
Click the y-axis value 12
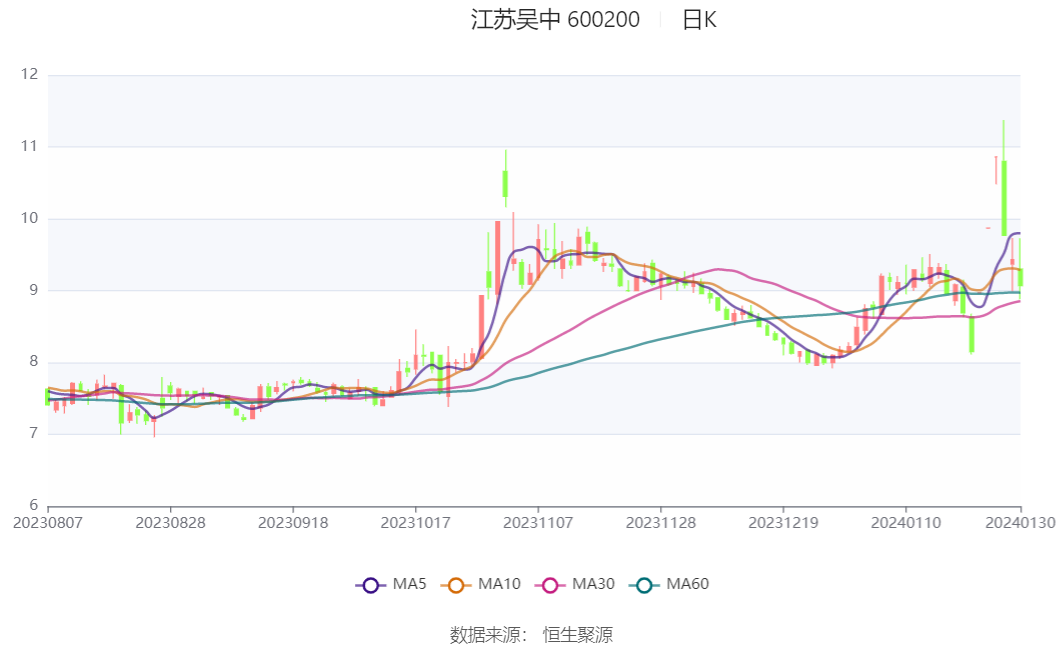pyautogui.click(x=29, y=74)
